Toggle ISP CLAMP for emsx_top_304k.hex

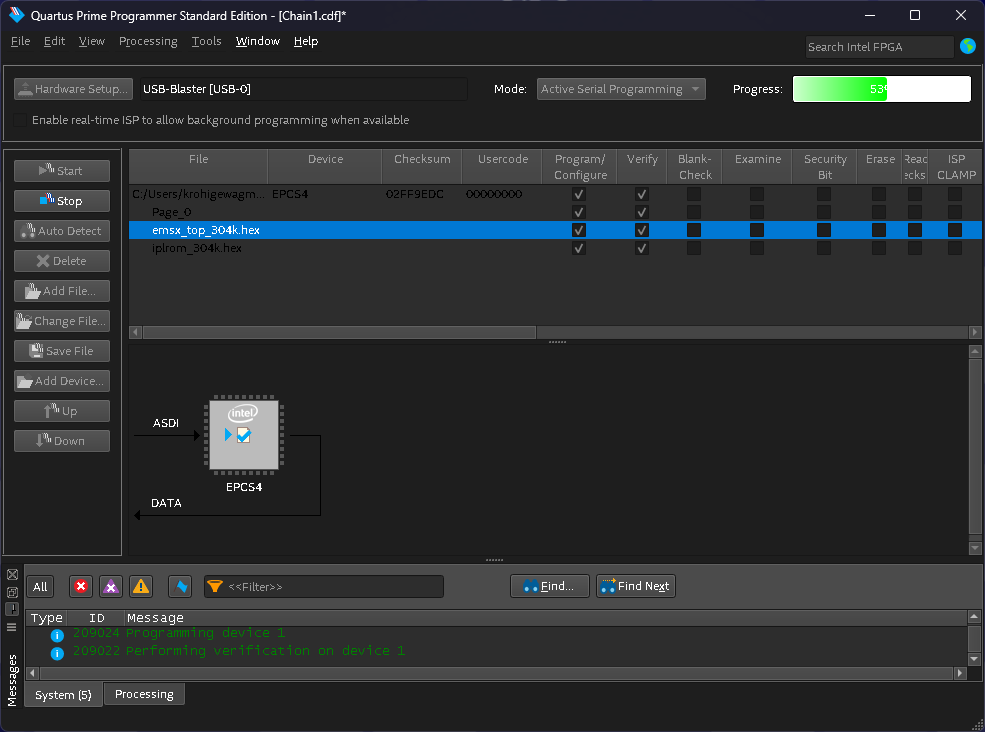pyautogui.click(x=955, y=230)
